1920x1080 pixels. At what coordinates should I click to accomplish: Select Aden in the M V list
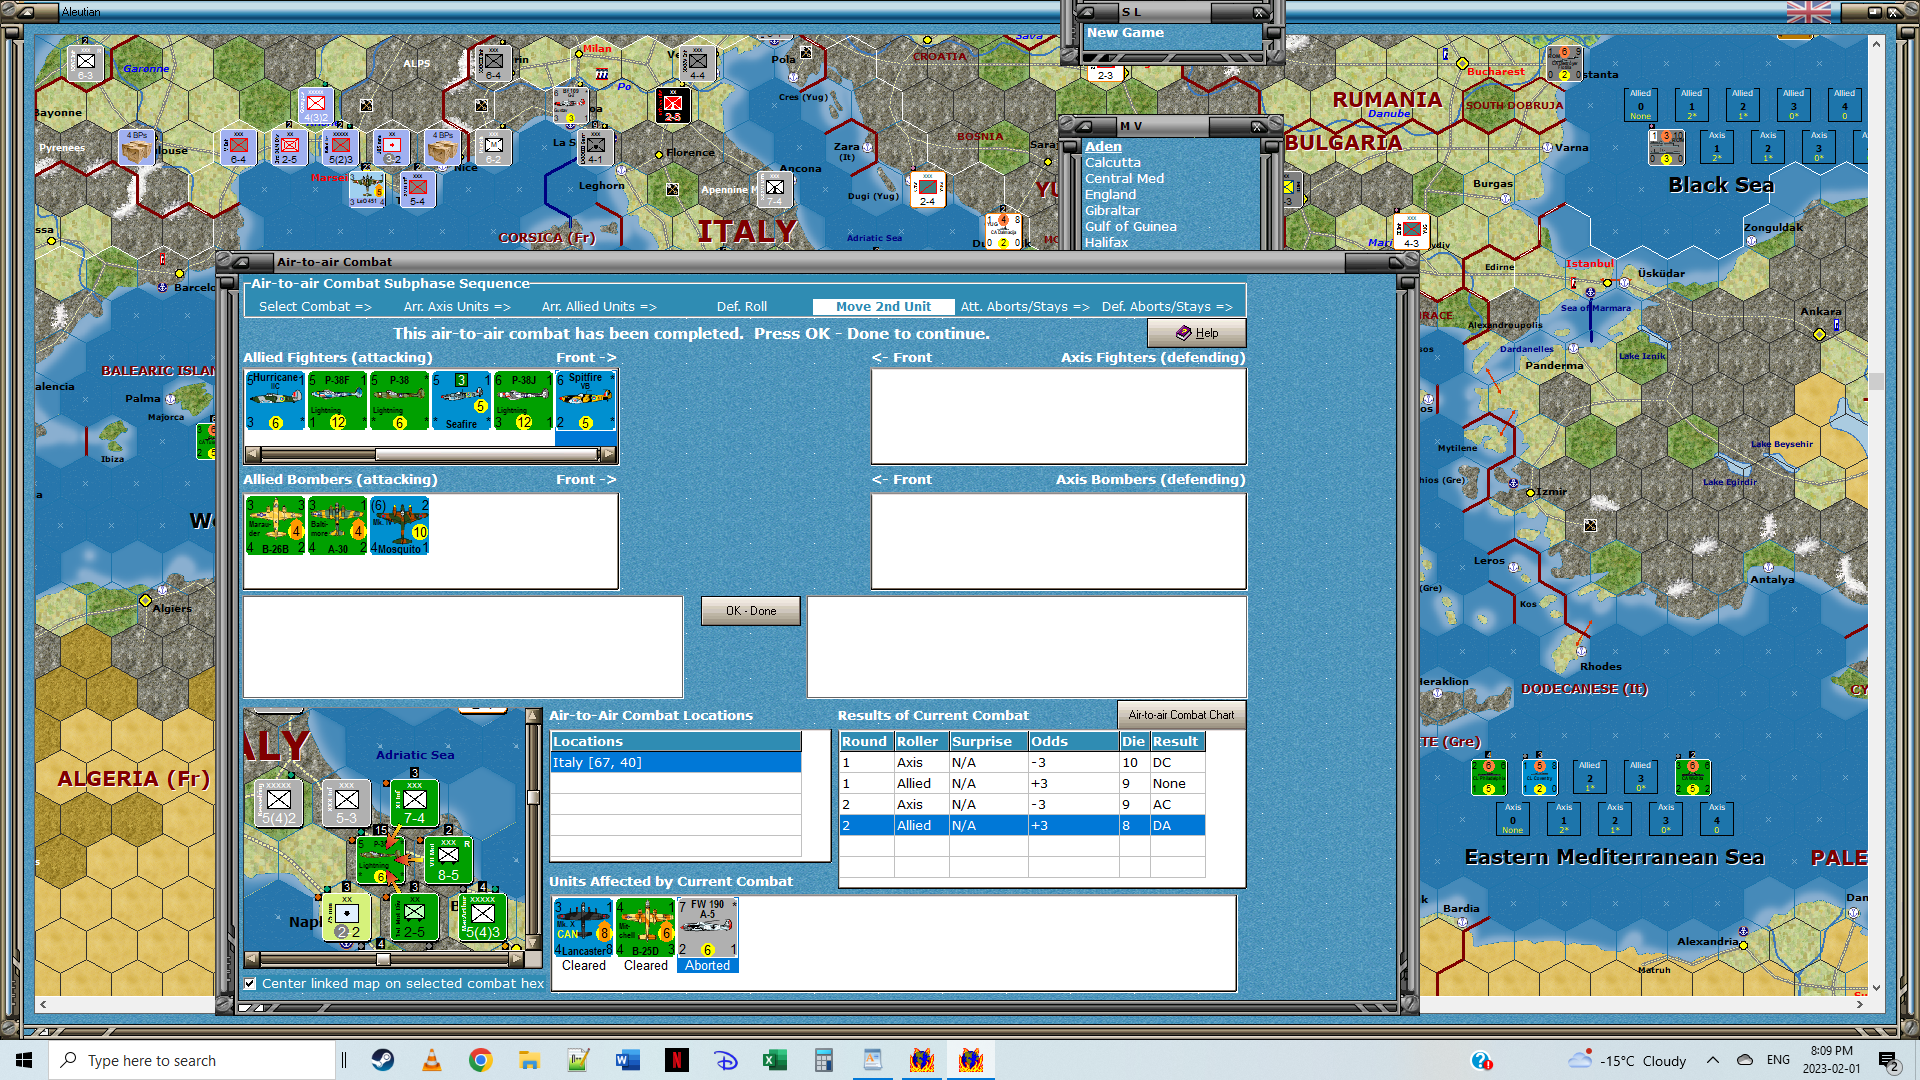[1103, 147]
